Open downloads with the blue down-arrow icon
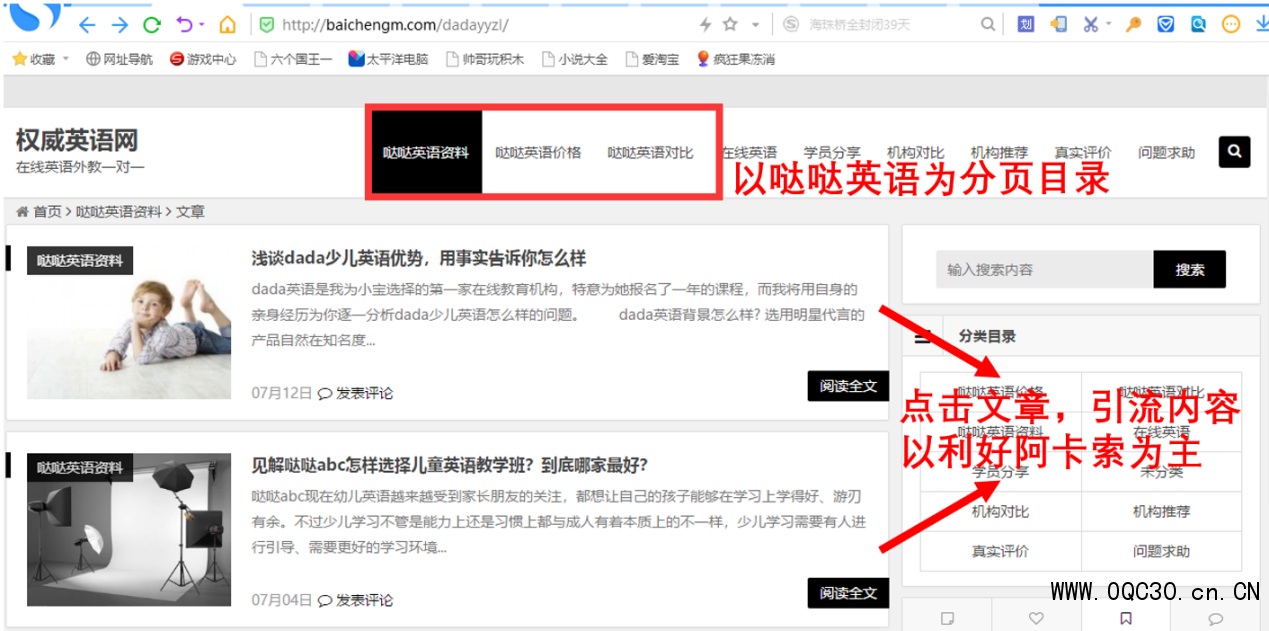 [1261, 24]
